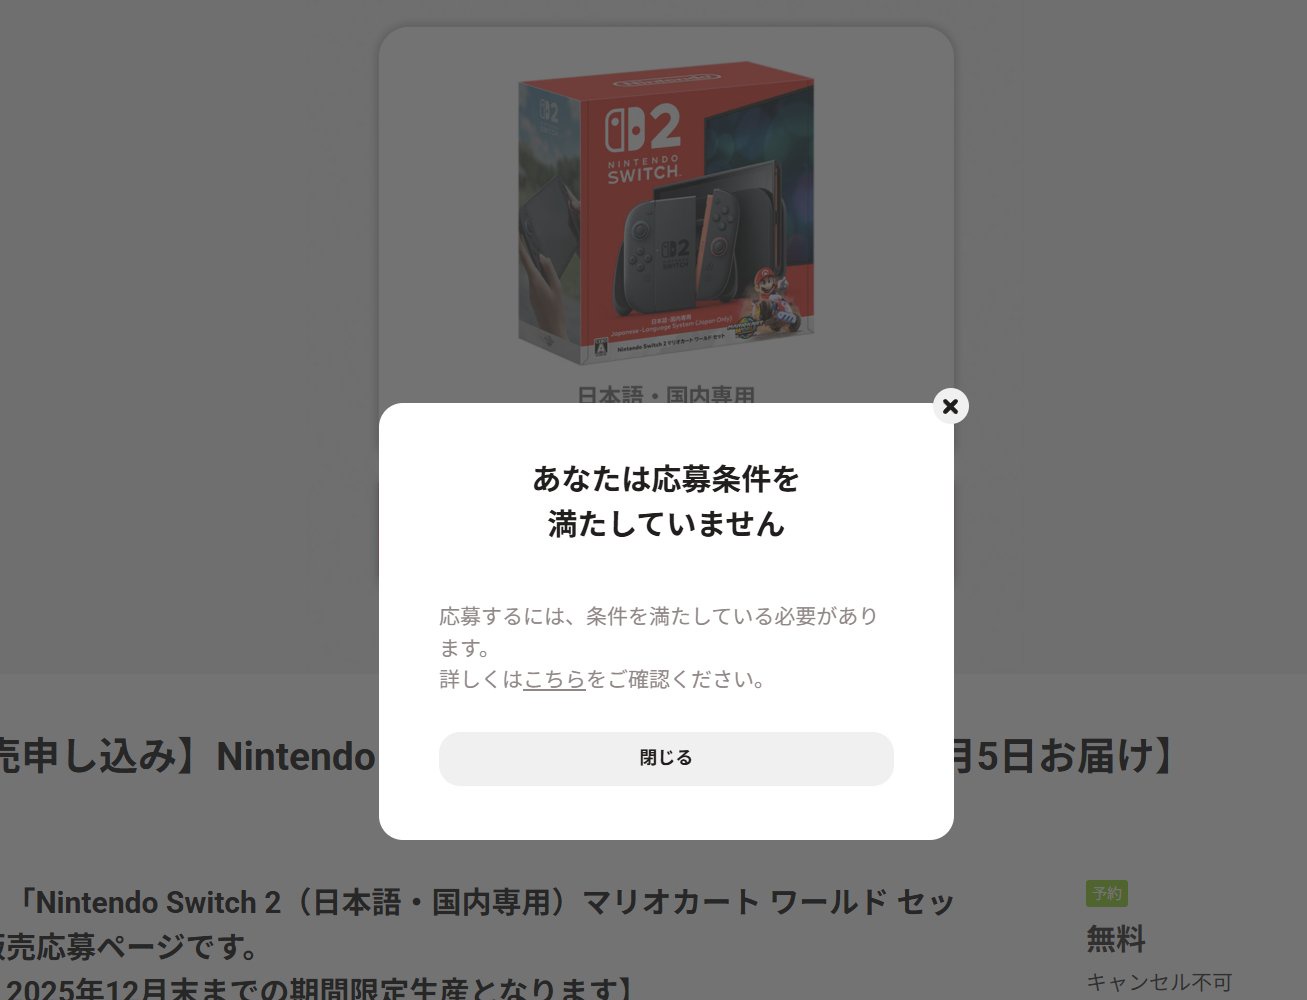Click the 無料 price label
The image size is (1307, 1000).
click(x=1116, y=939)
